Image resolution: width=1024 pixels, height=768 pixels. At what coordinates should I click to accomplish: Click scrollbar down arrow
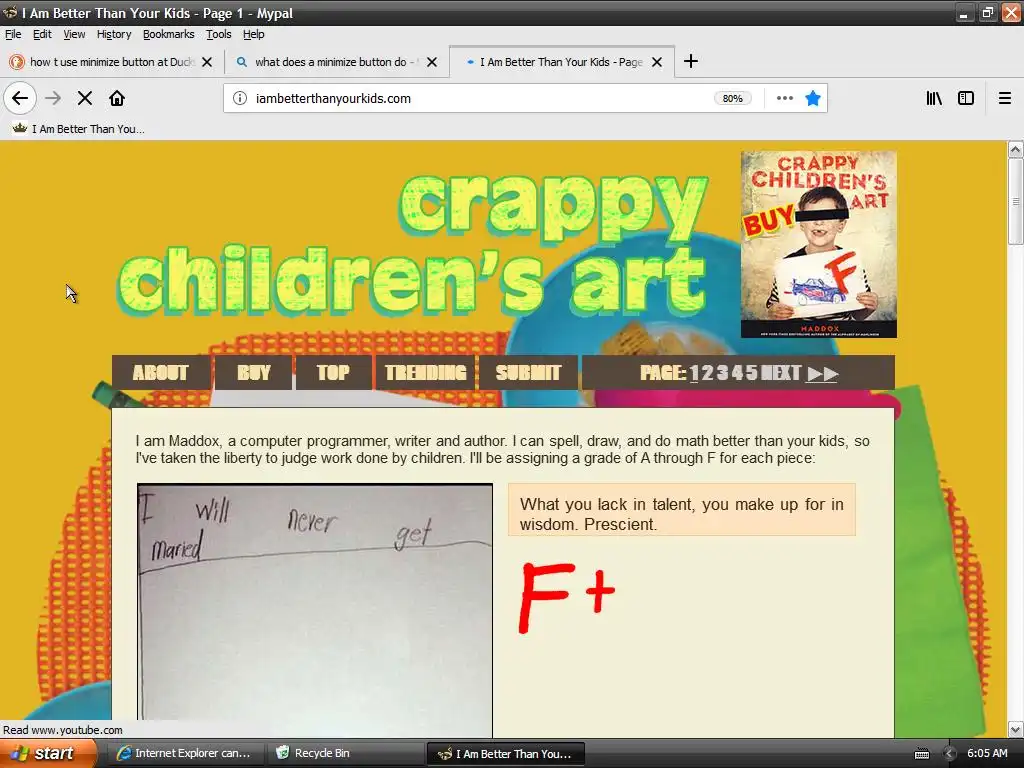pyautogui.click(x=1015, y=729)
